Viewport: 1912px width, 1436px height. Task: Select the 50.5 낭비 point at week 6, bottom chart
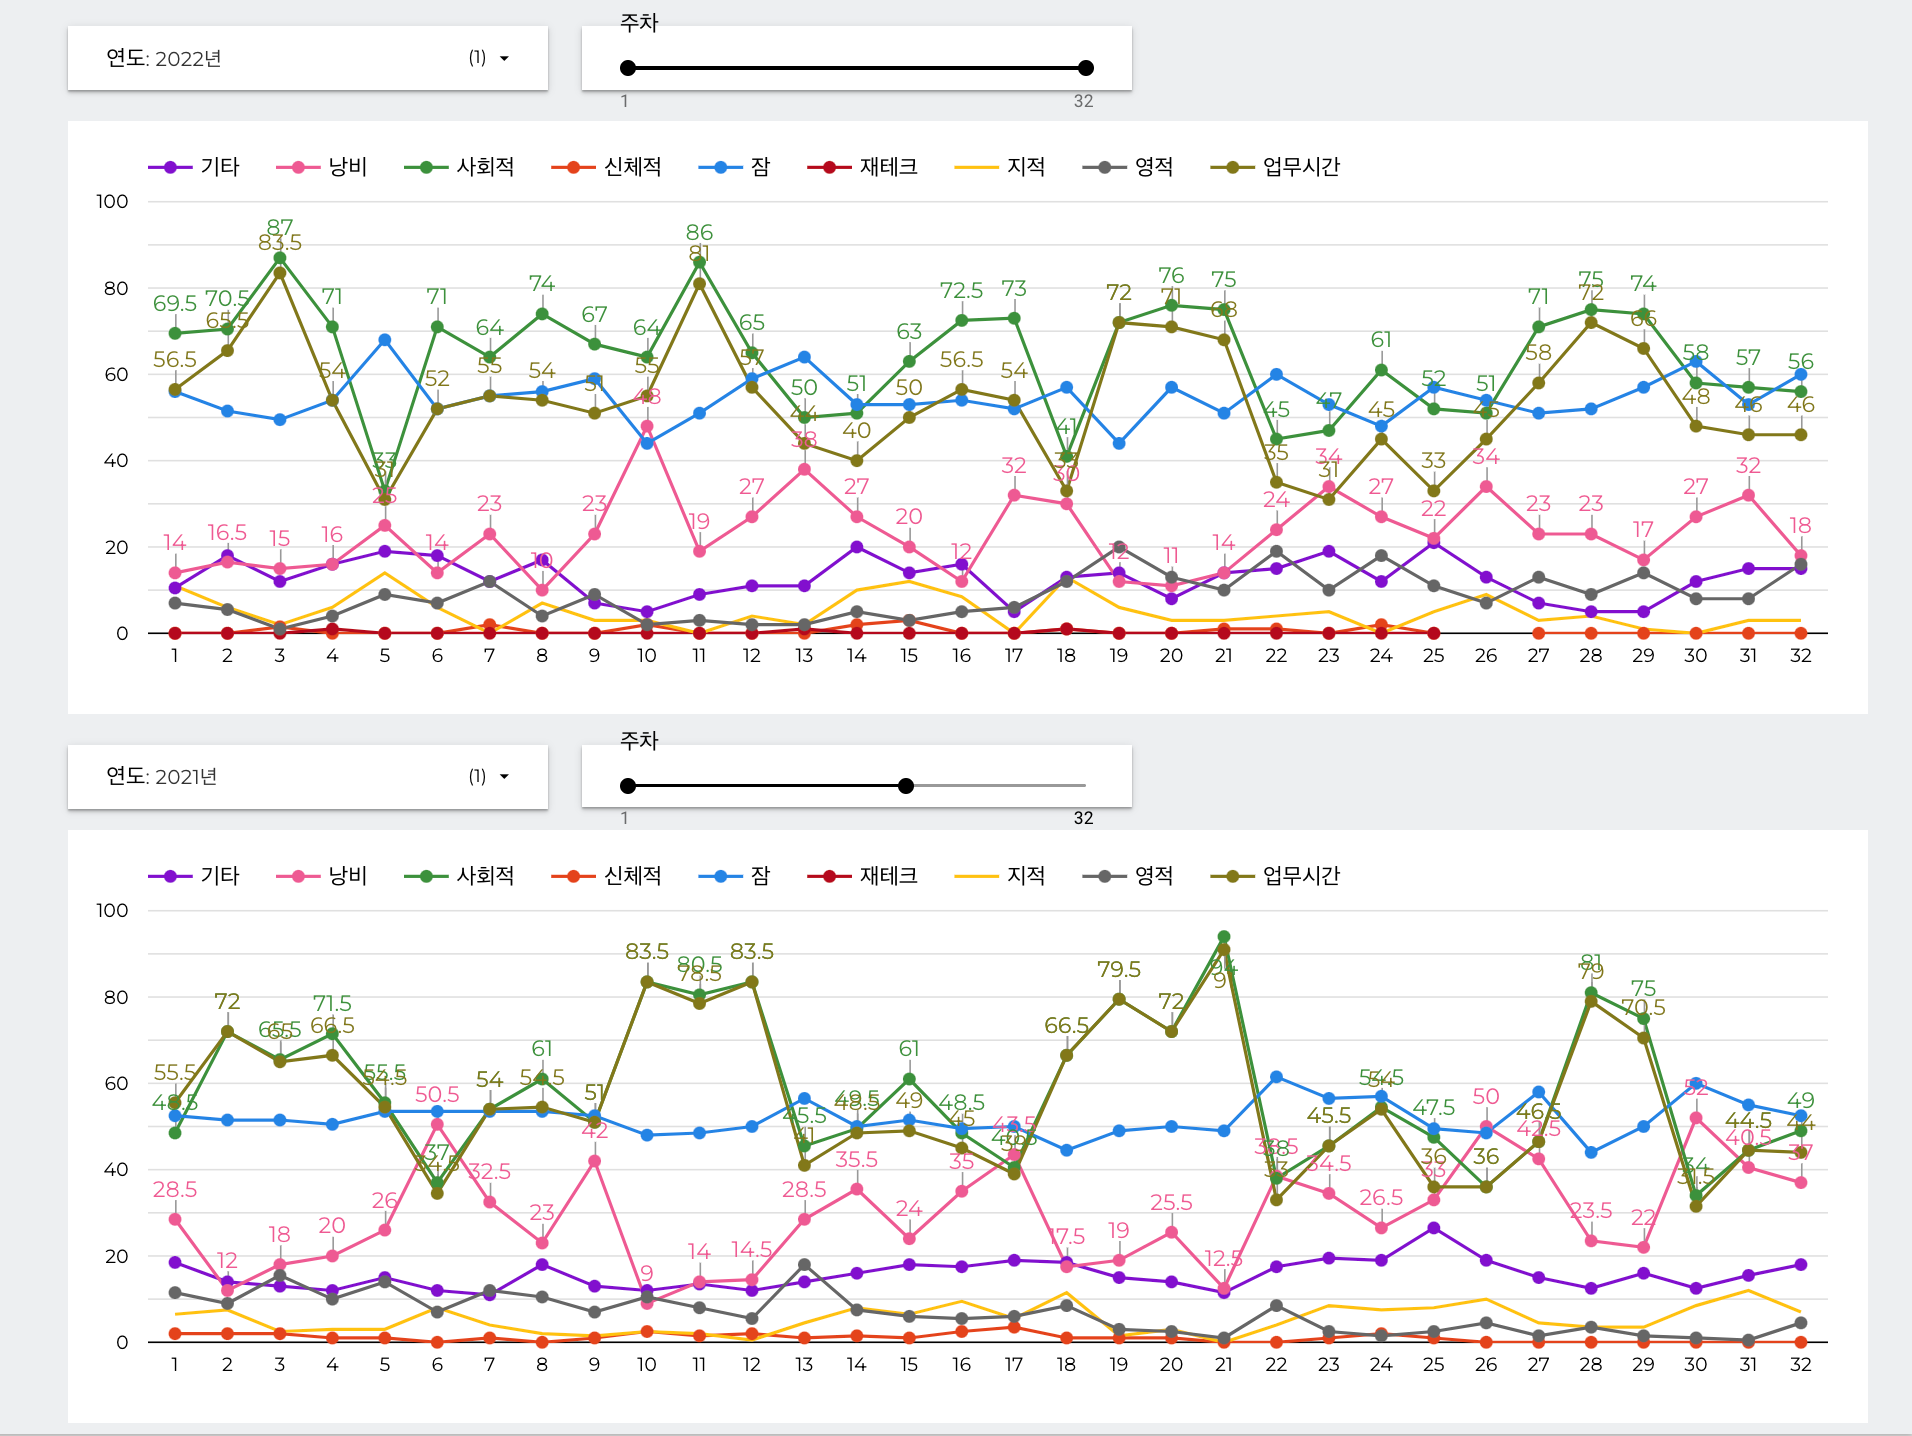(437, 1124)
